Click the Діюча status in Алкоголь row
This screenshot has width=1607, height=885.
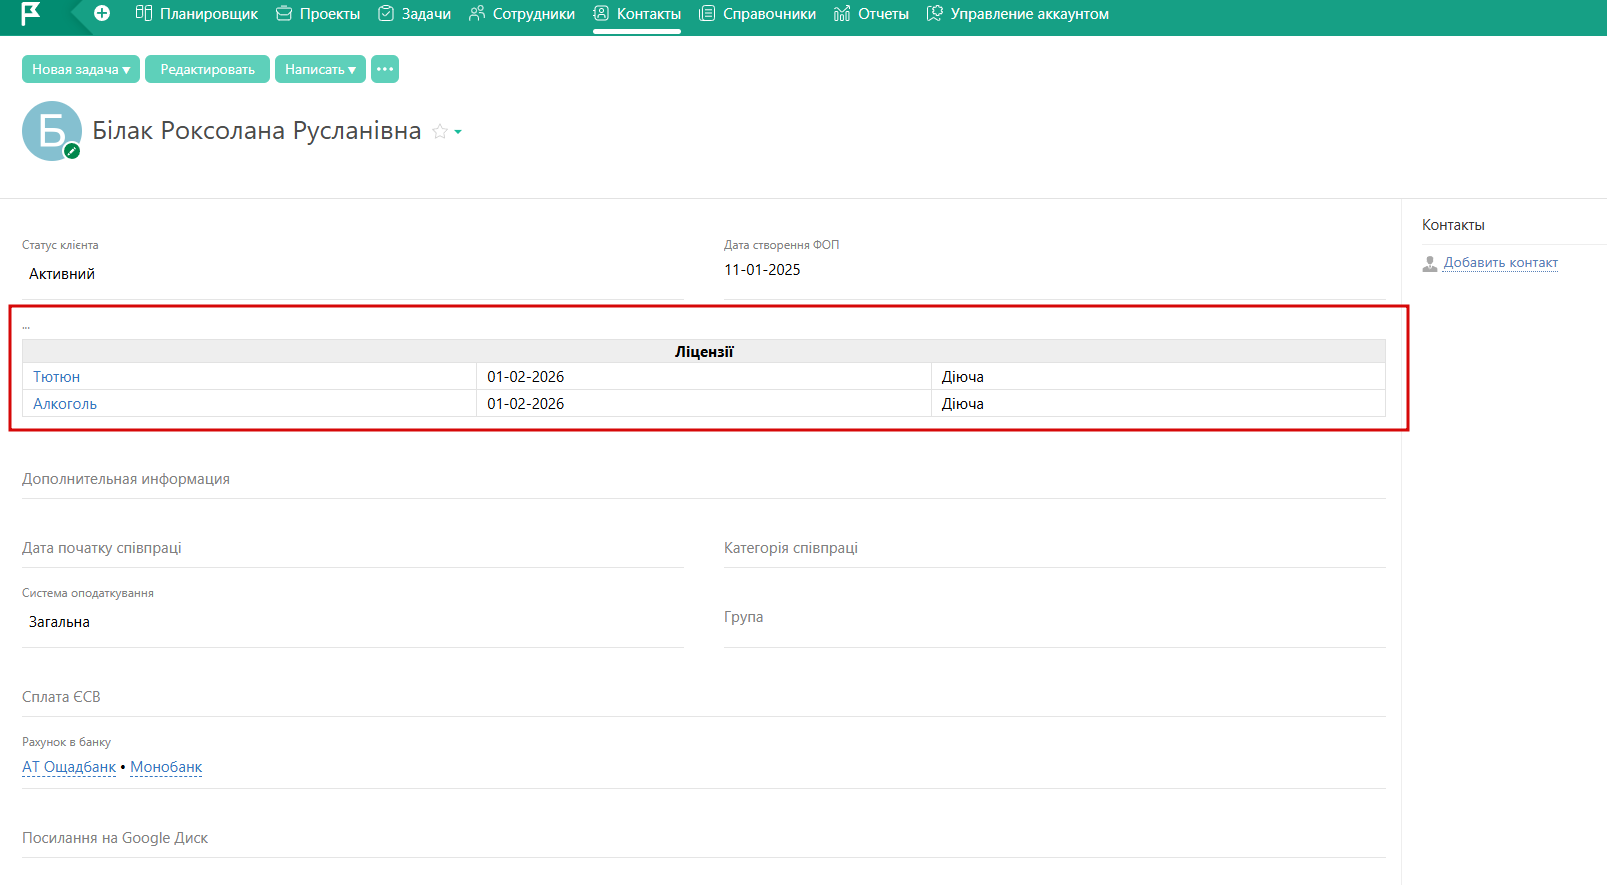click(x=963, y=404)
